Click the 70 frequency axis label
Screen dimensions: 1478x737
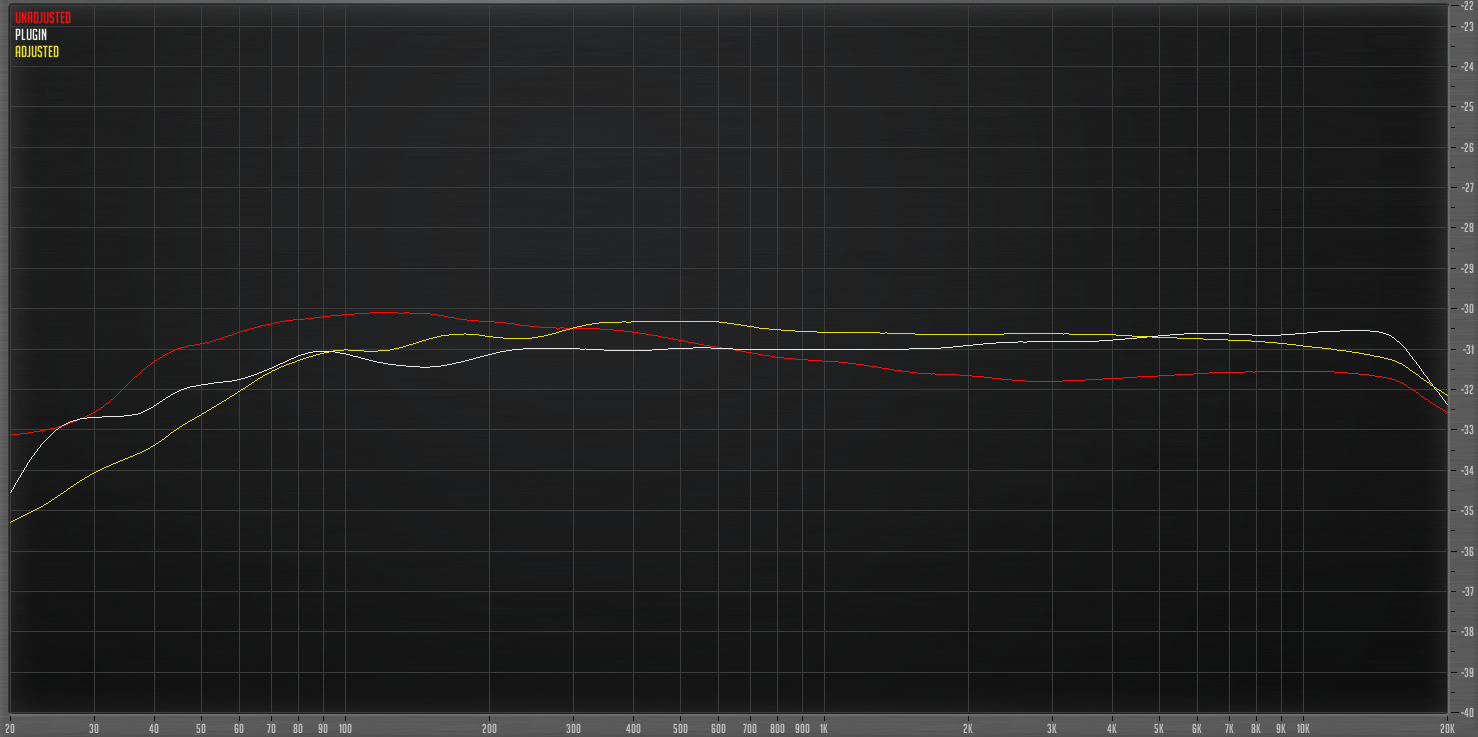[x=271, y=728]
